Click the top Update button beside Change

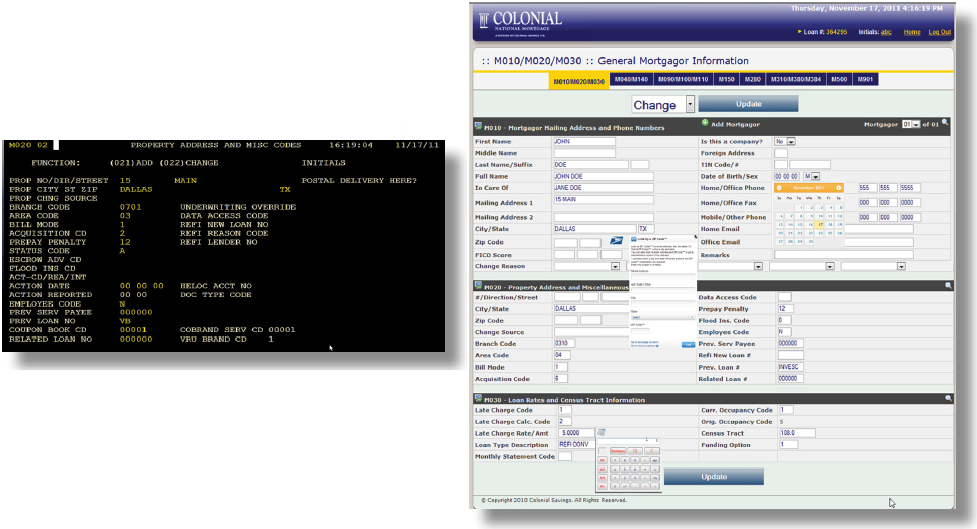pyautogui.click(x=748, y=104)
